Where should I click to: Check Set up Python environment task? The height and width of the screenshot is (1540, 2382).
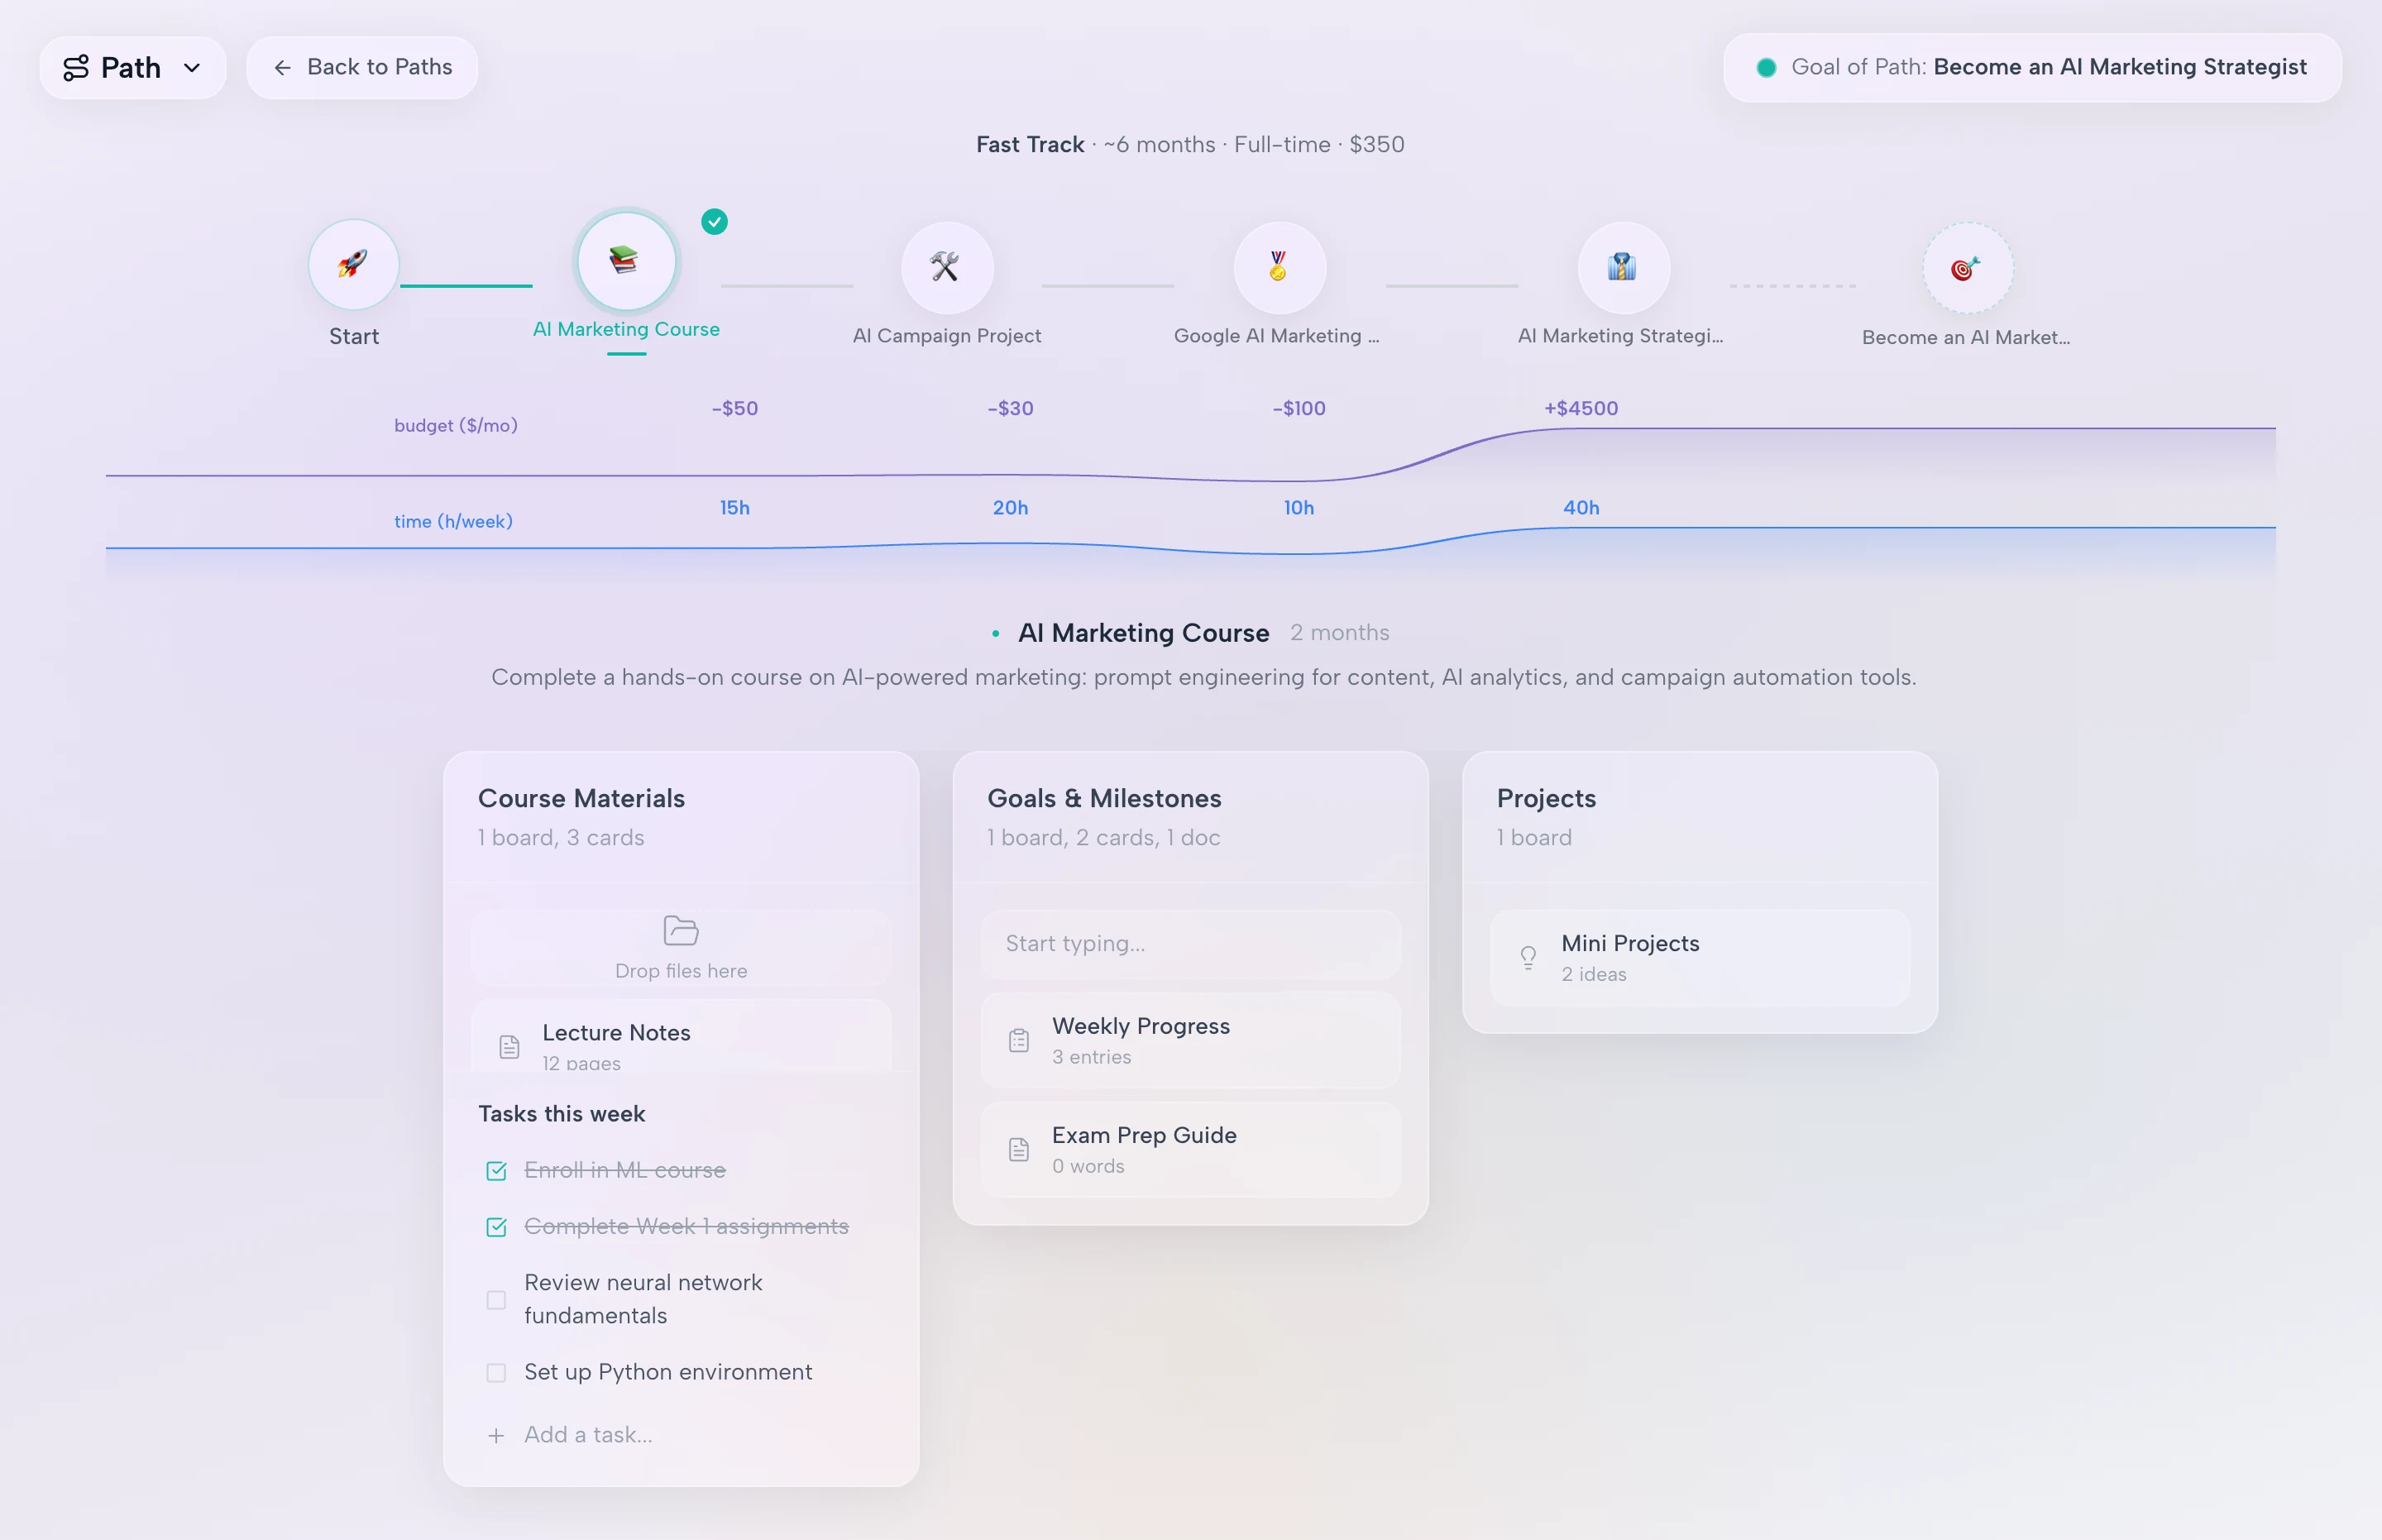496,1372
